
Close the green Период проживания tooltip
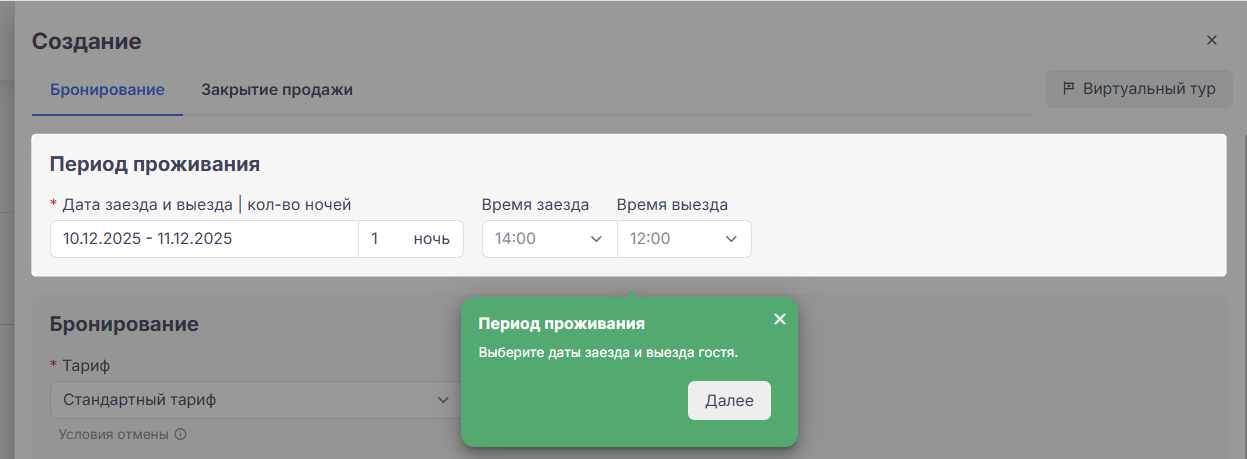point(780,319)
